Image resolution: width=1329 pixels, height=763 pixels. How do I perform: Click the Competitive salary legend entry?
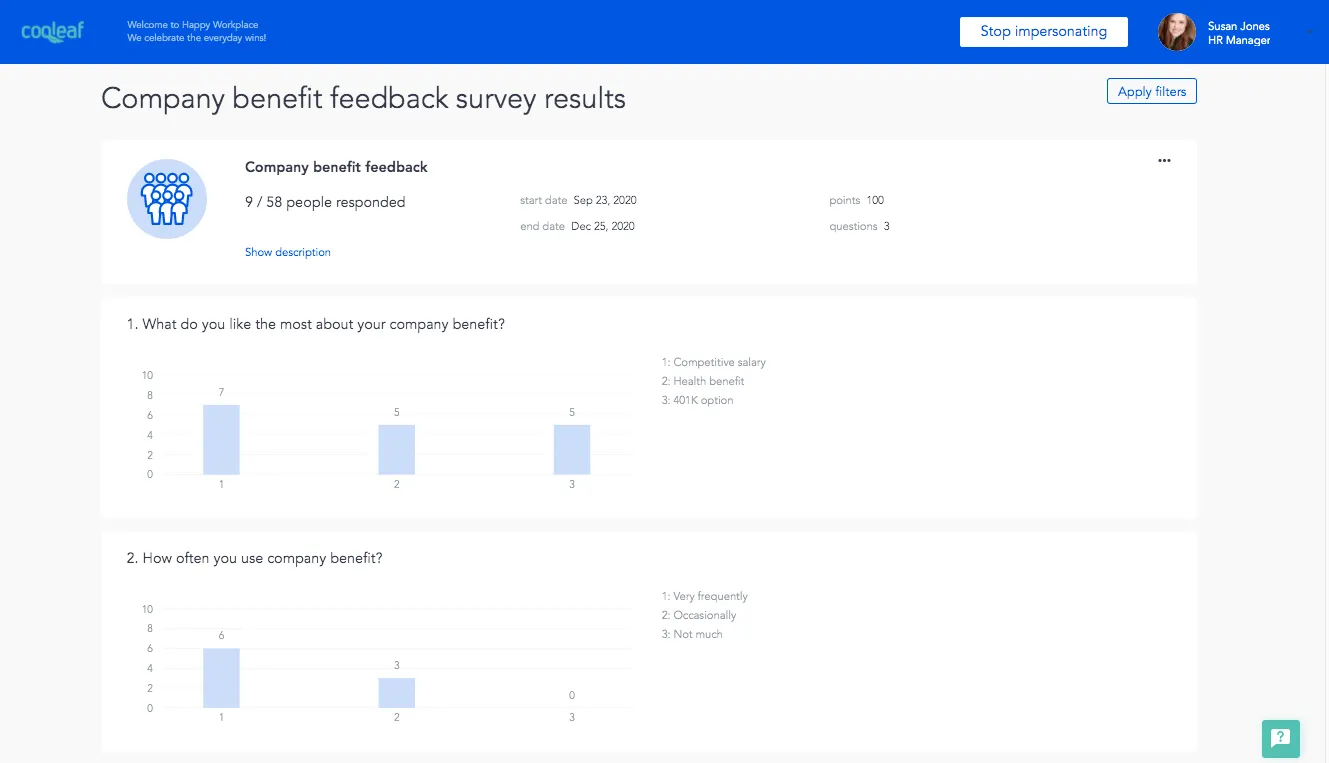[714, 362]
